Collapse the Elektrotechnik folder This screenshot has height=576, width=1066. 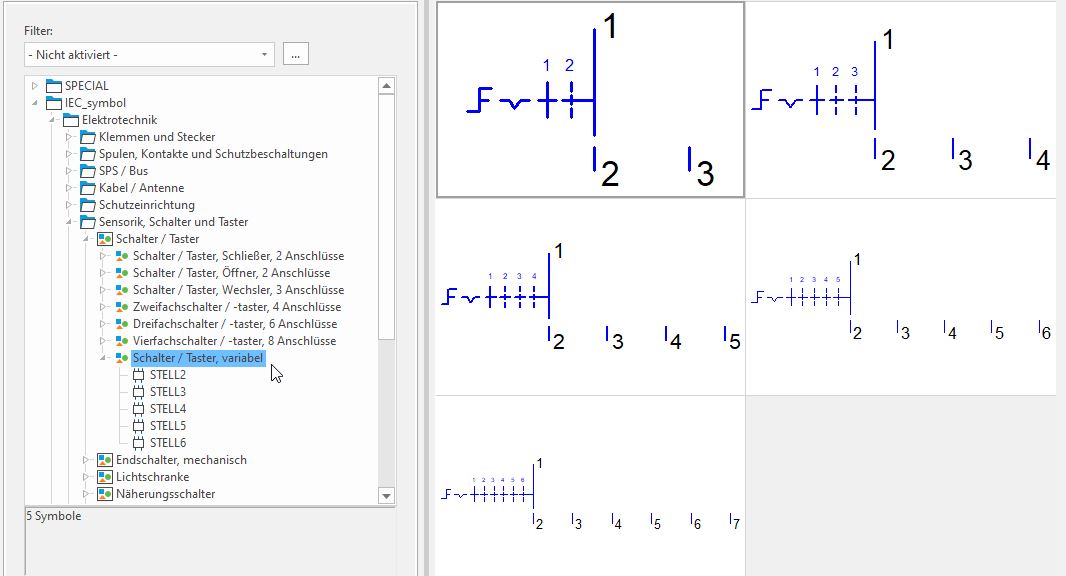[52, 120]
